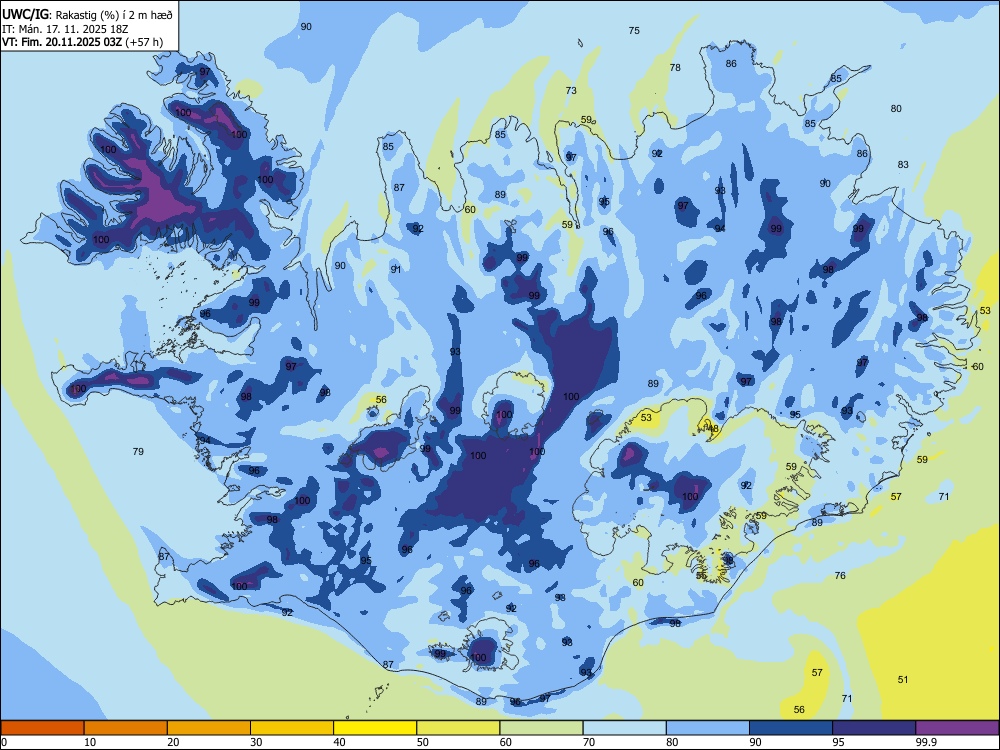Screen dimensions: 1000x750
Task: Click the '99.9' legend tick label
Action: (x=925, y=742)
